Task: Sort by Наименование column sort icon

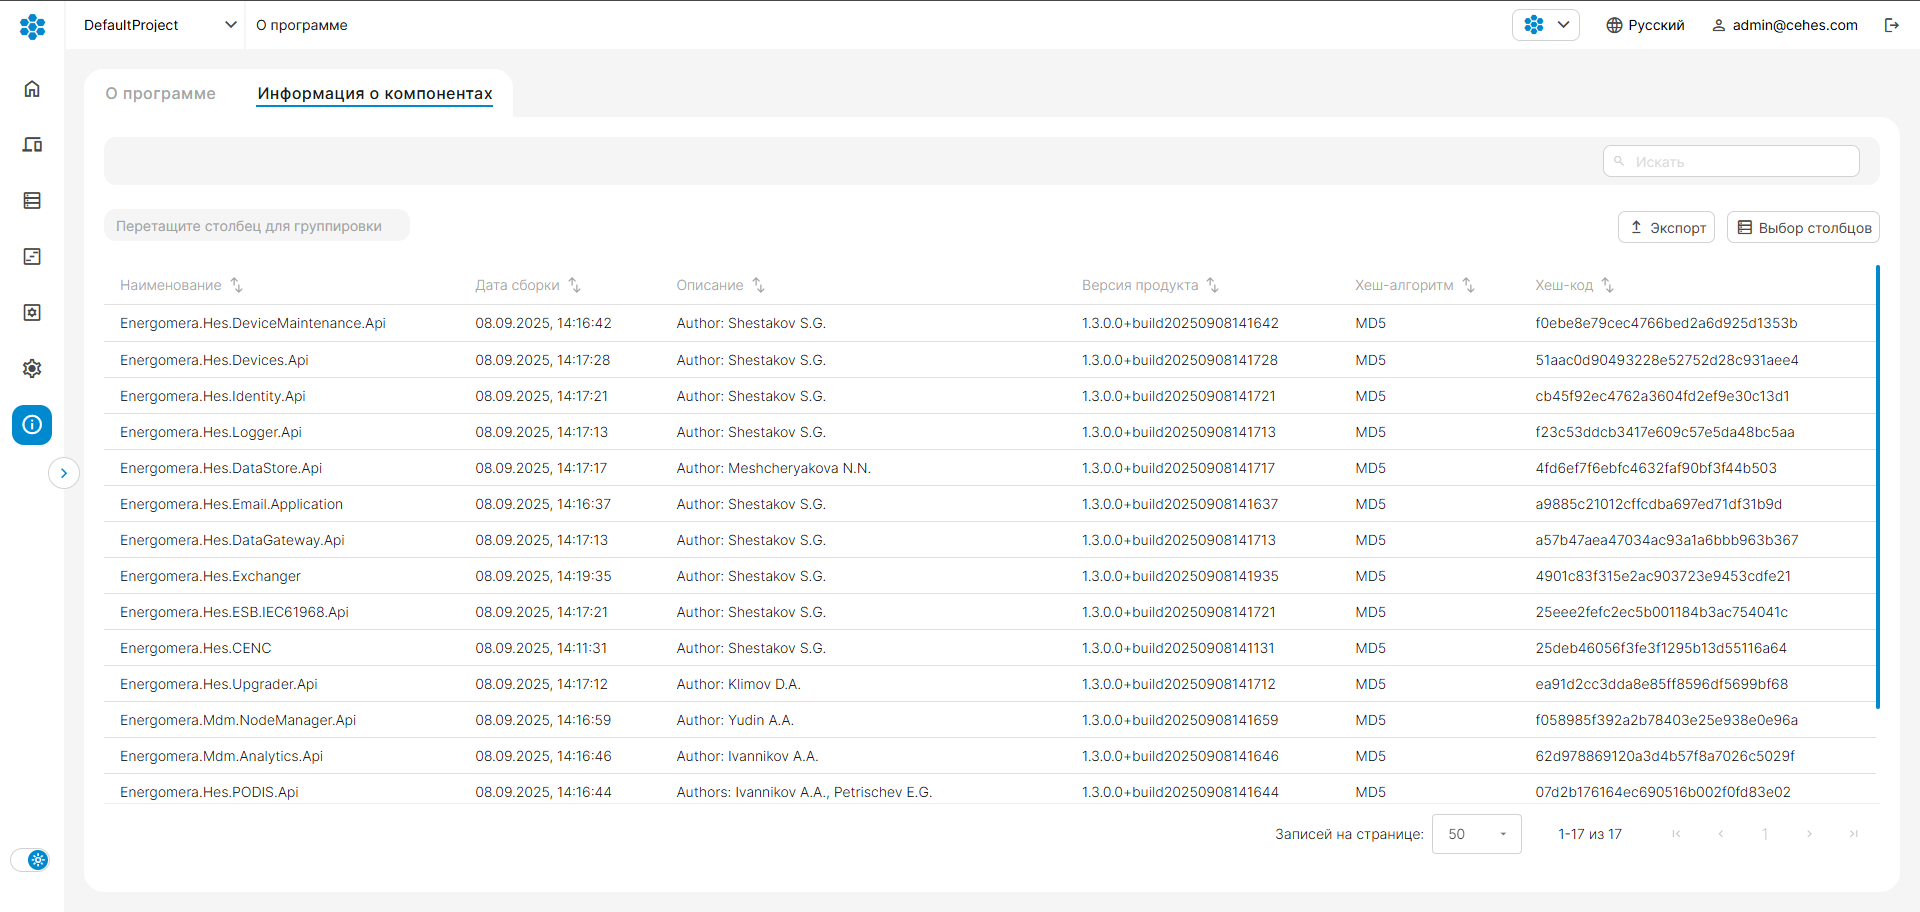Action: (237, 285)
